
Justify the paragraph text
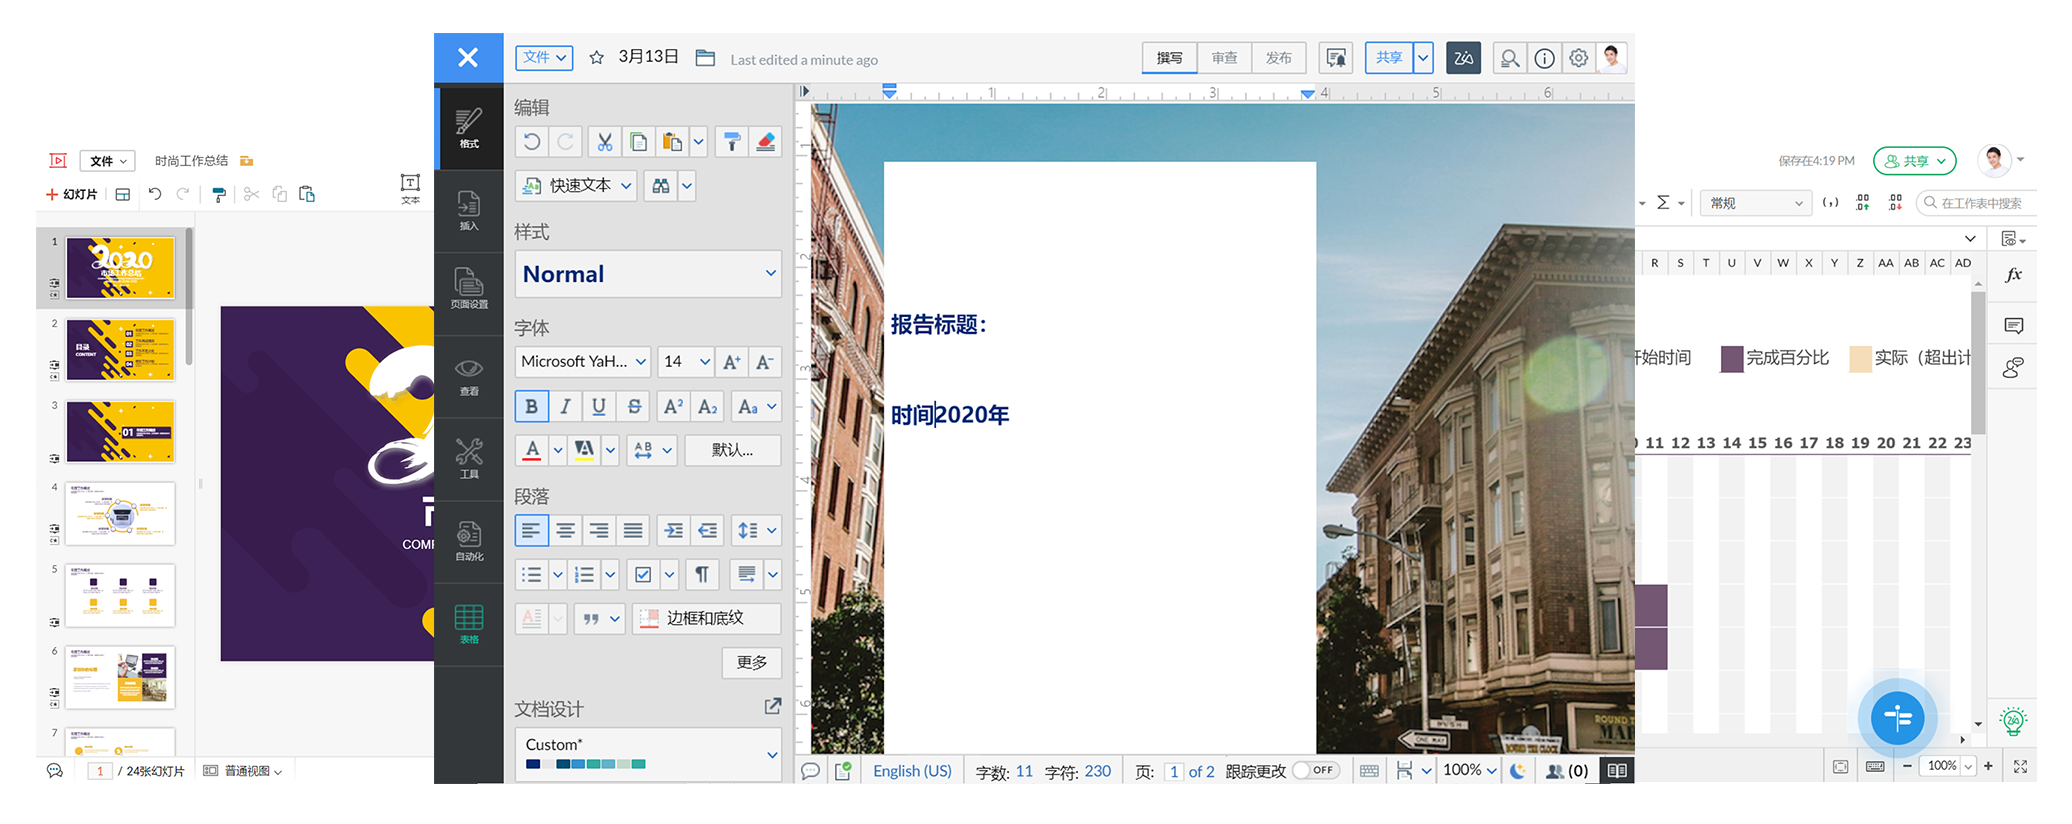click(x=633, y=530)
